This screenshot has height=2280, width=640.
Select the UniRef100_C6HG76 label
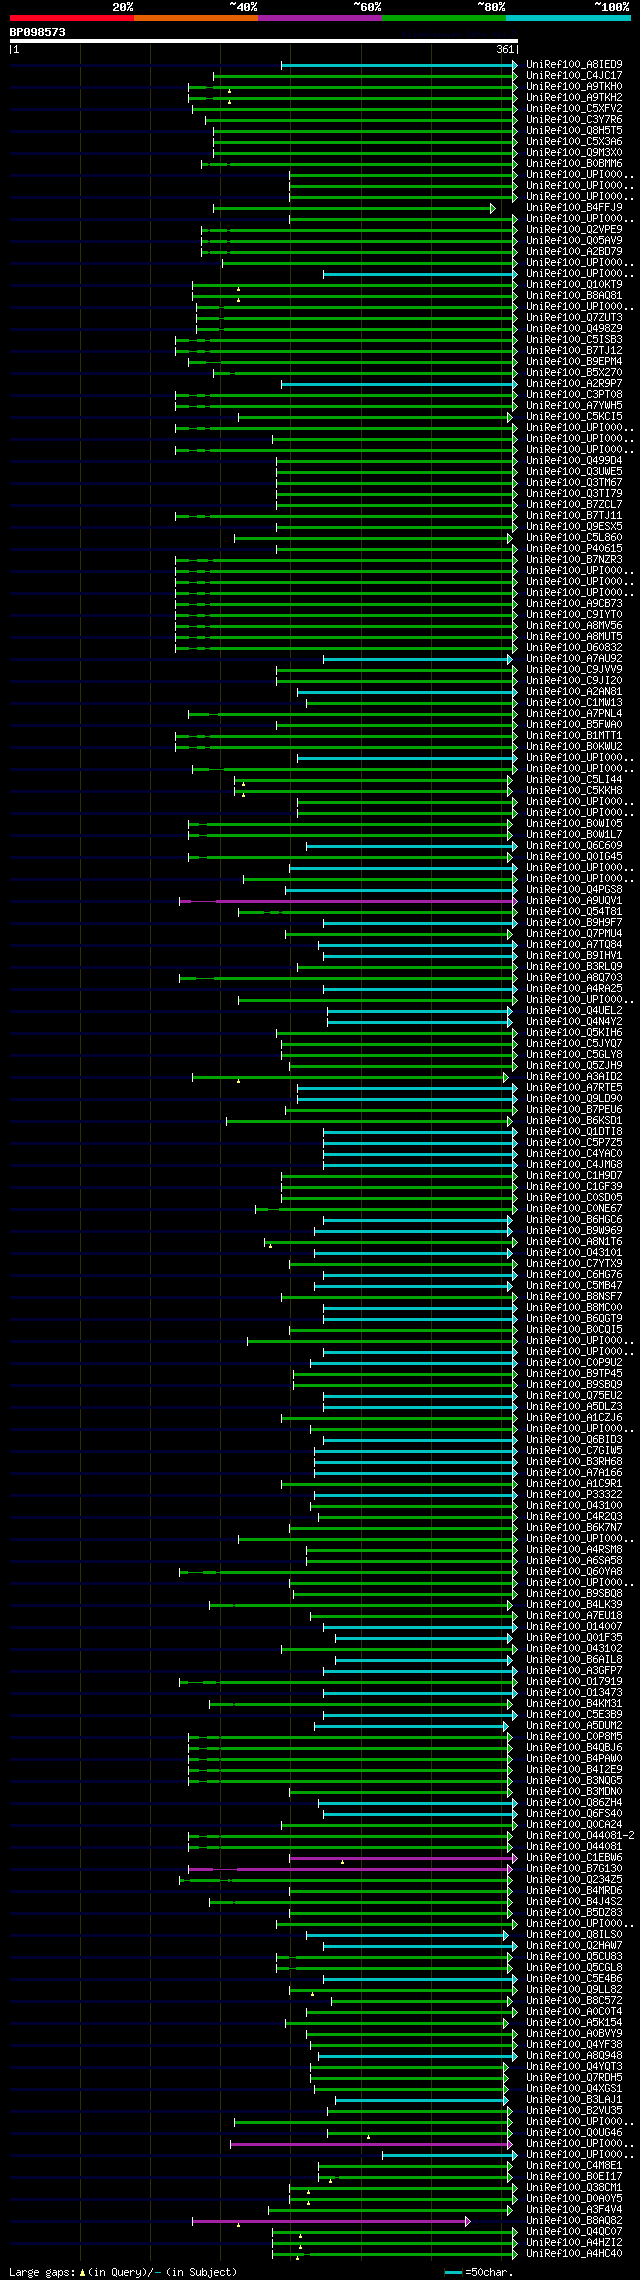click(x=574, y=1275)
